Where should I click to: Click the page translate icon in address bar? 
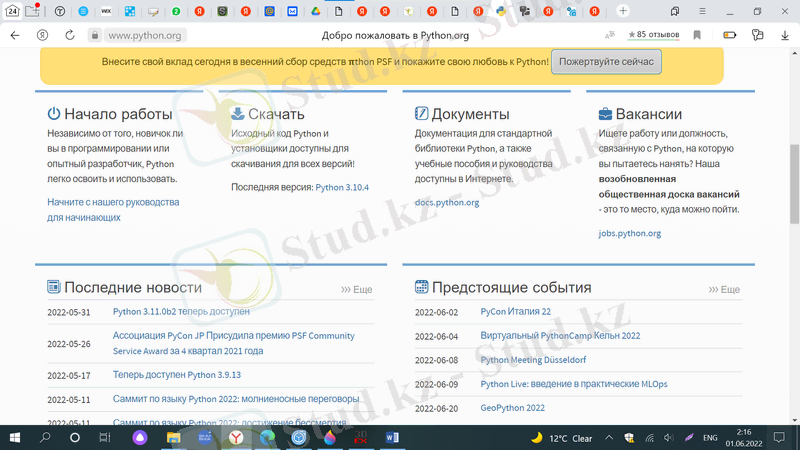[x=610, y=35]
